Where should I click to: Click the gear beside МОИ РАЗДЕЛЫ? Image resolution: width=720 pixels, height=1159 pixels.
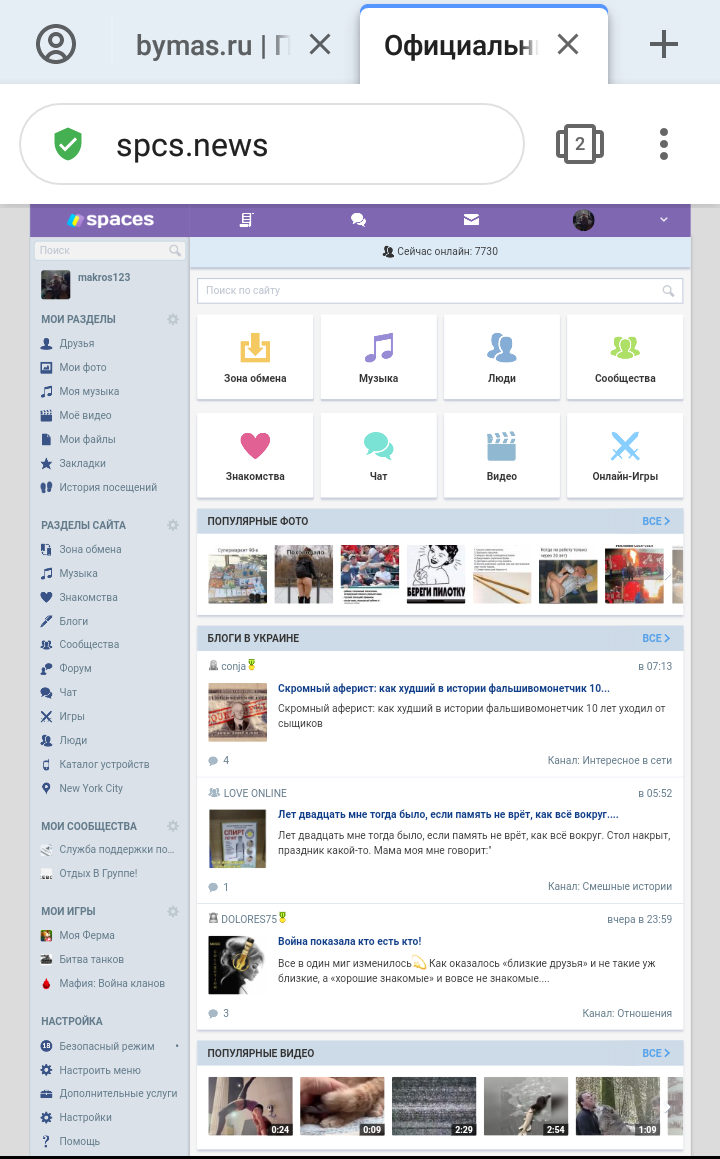pyautogui.click(x=173, y=320)
